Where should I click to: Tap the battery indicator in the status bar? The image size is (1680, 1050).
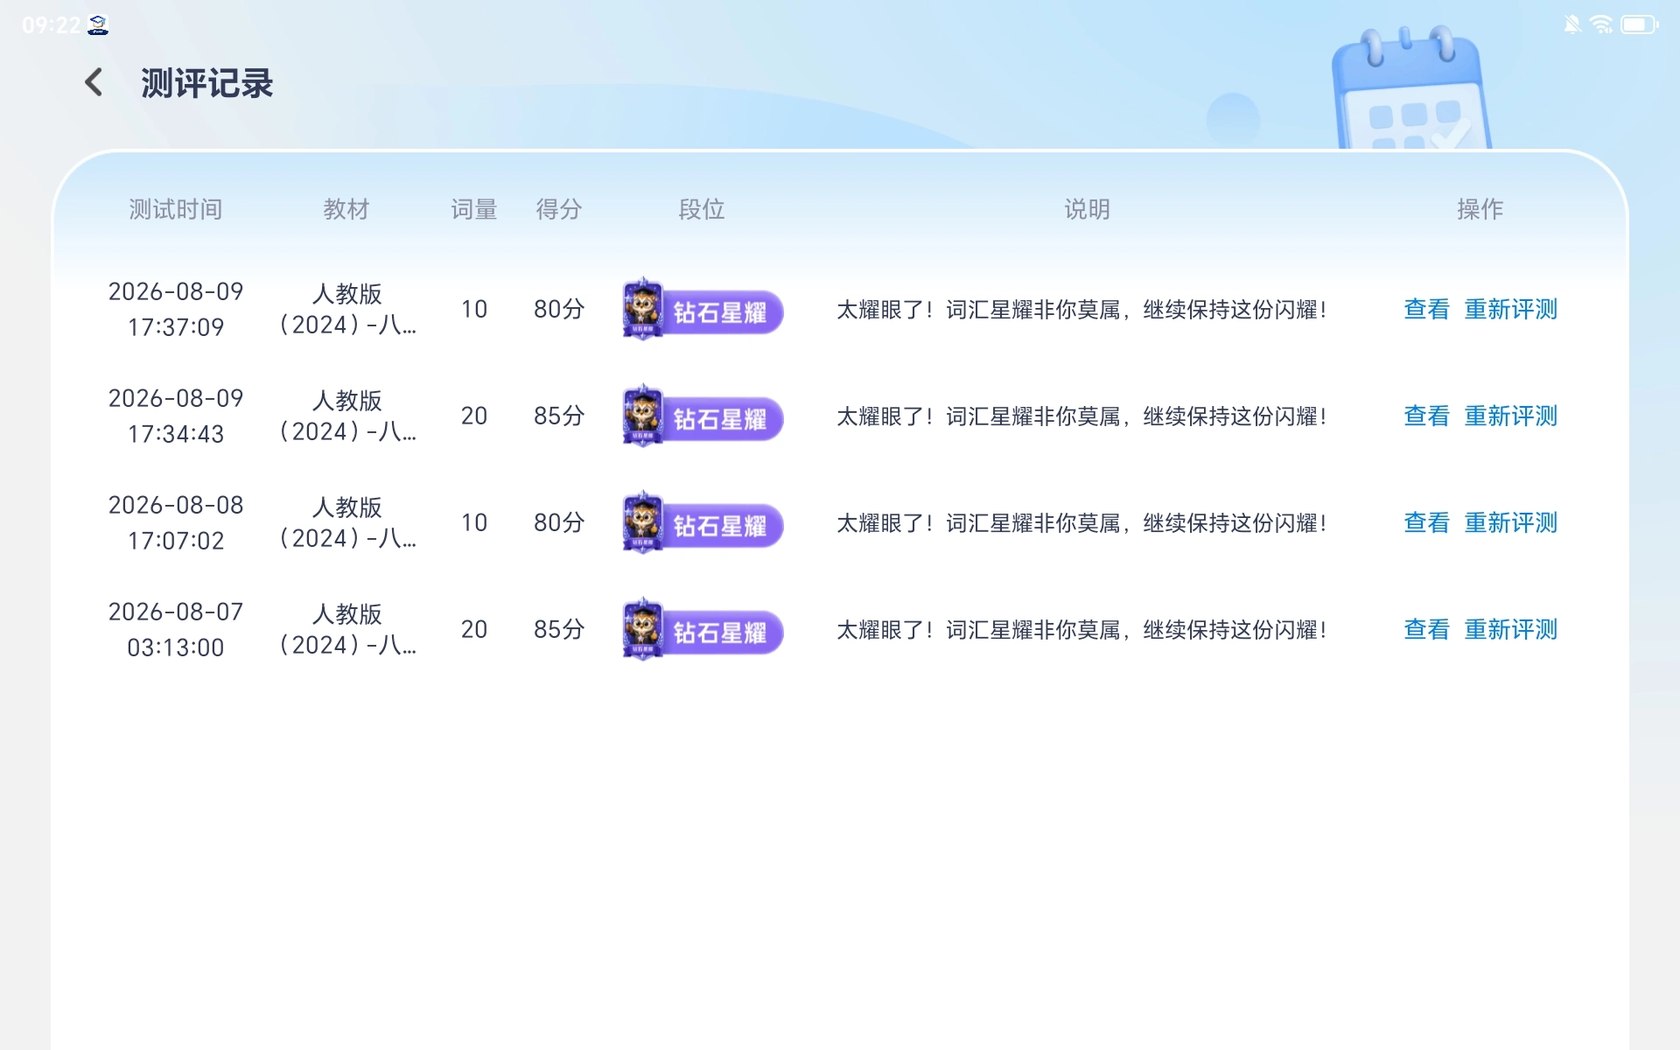(1640, 24)
